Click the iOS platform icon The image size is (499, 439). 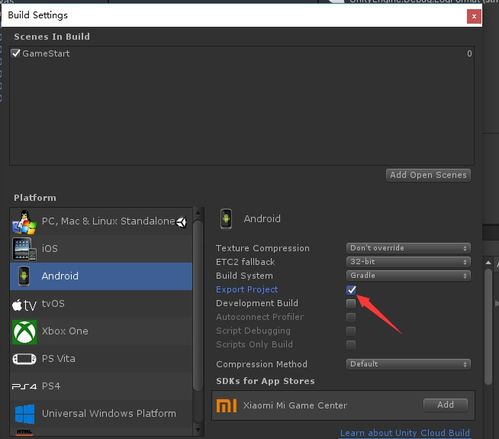pos(24,249)
